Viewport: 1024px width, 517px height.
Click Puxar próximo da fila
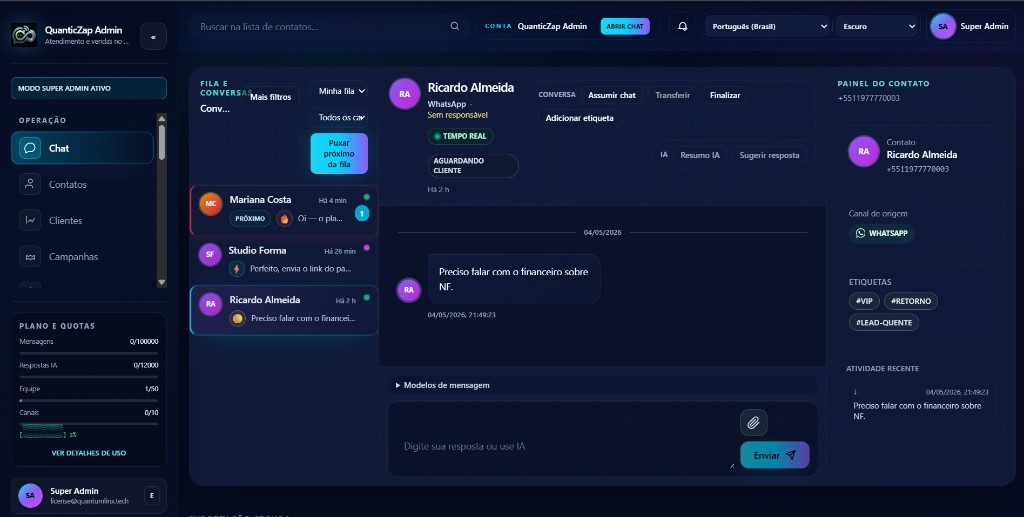[x=339, y=154]
